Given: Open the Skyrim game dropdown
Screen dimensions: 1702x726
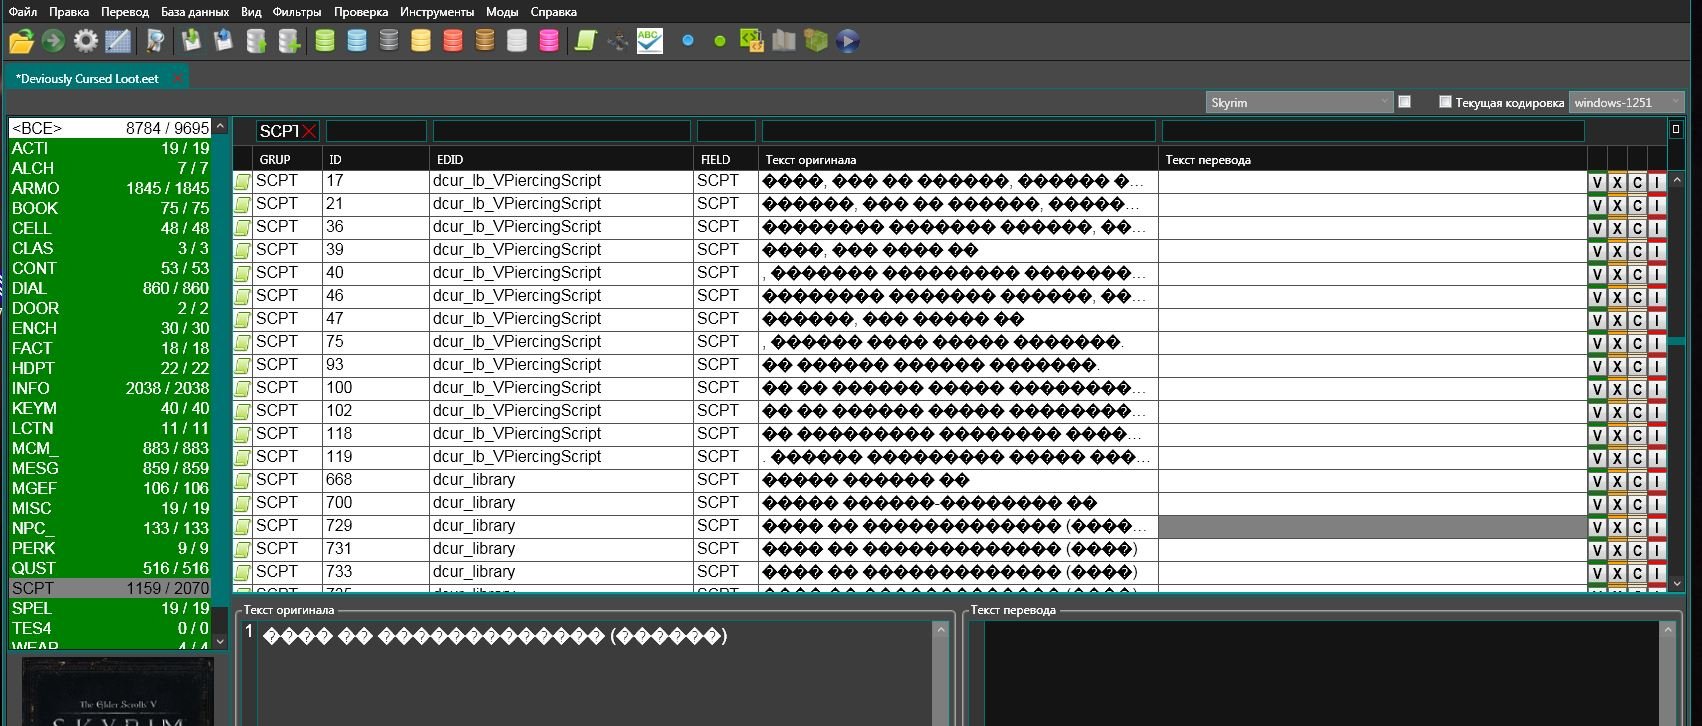Looking at the screenshot, I should tap(1298, 102).
